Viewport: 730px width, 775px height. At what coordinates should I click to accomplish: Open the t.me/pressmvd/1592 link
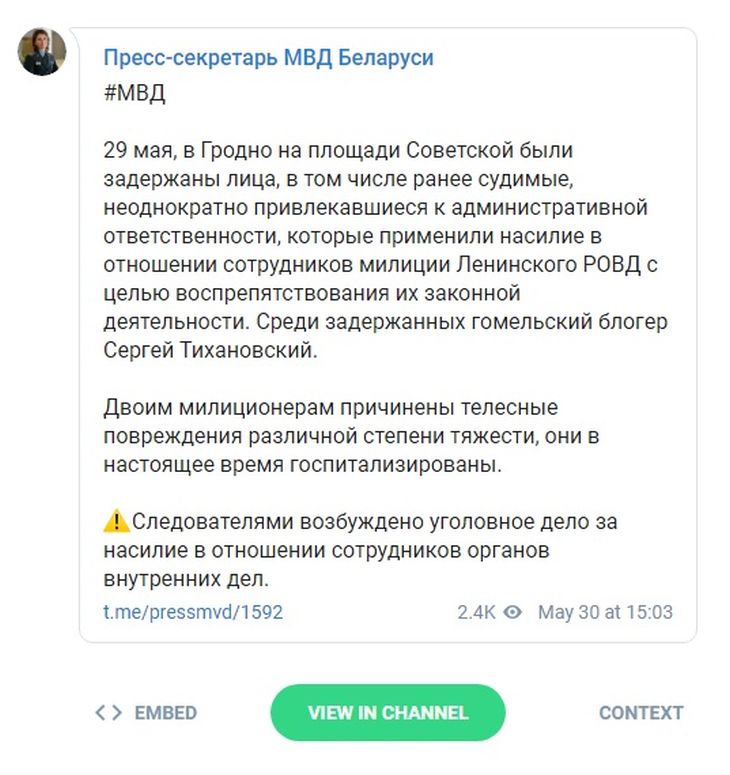(x=193, y=612)
